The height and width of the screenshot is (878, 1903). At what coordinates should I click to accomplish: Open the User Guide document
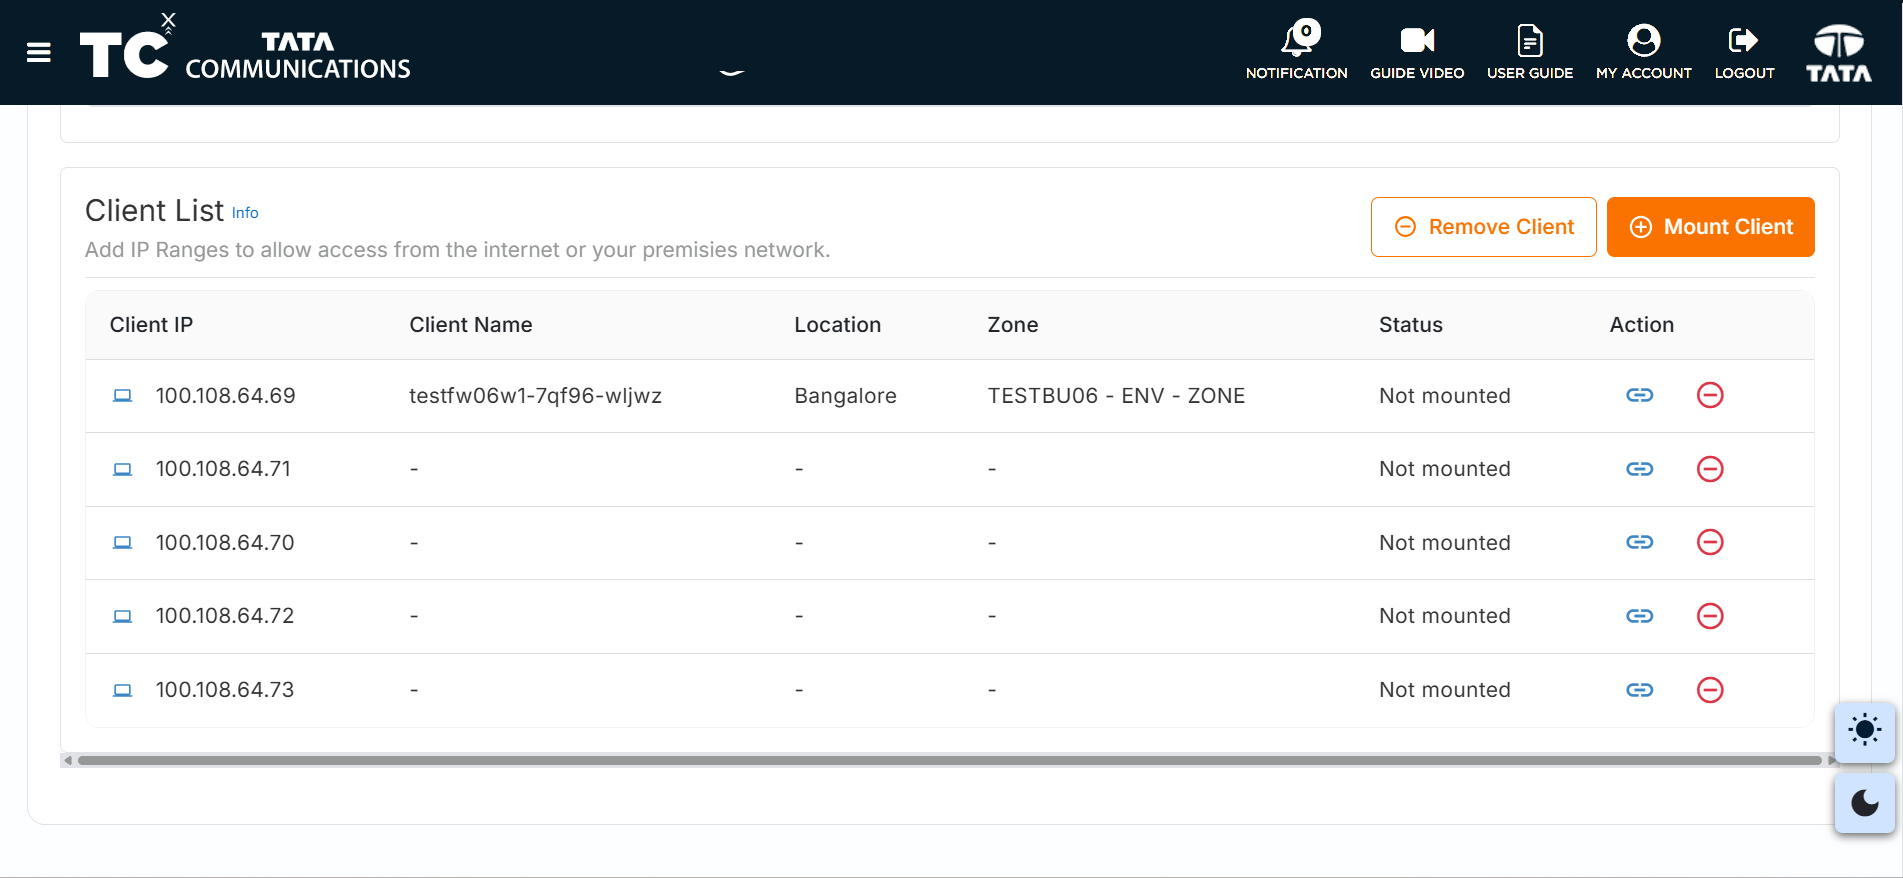click(x=1530, y=52)
